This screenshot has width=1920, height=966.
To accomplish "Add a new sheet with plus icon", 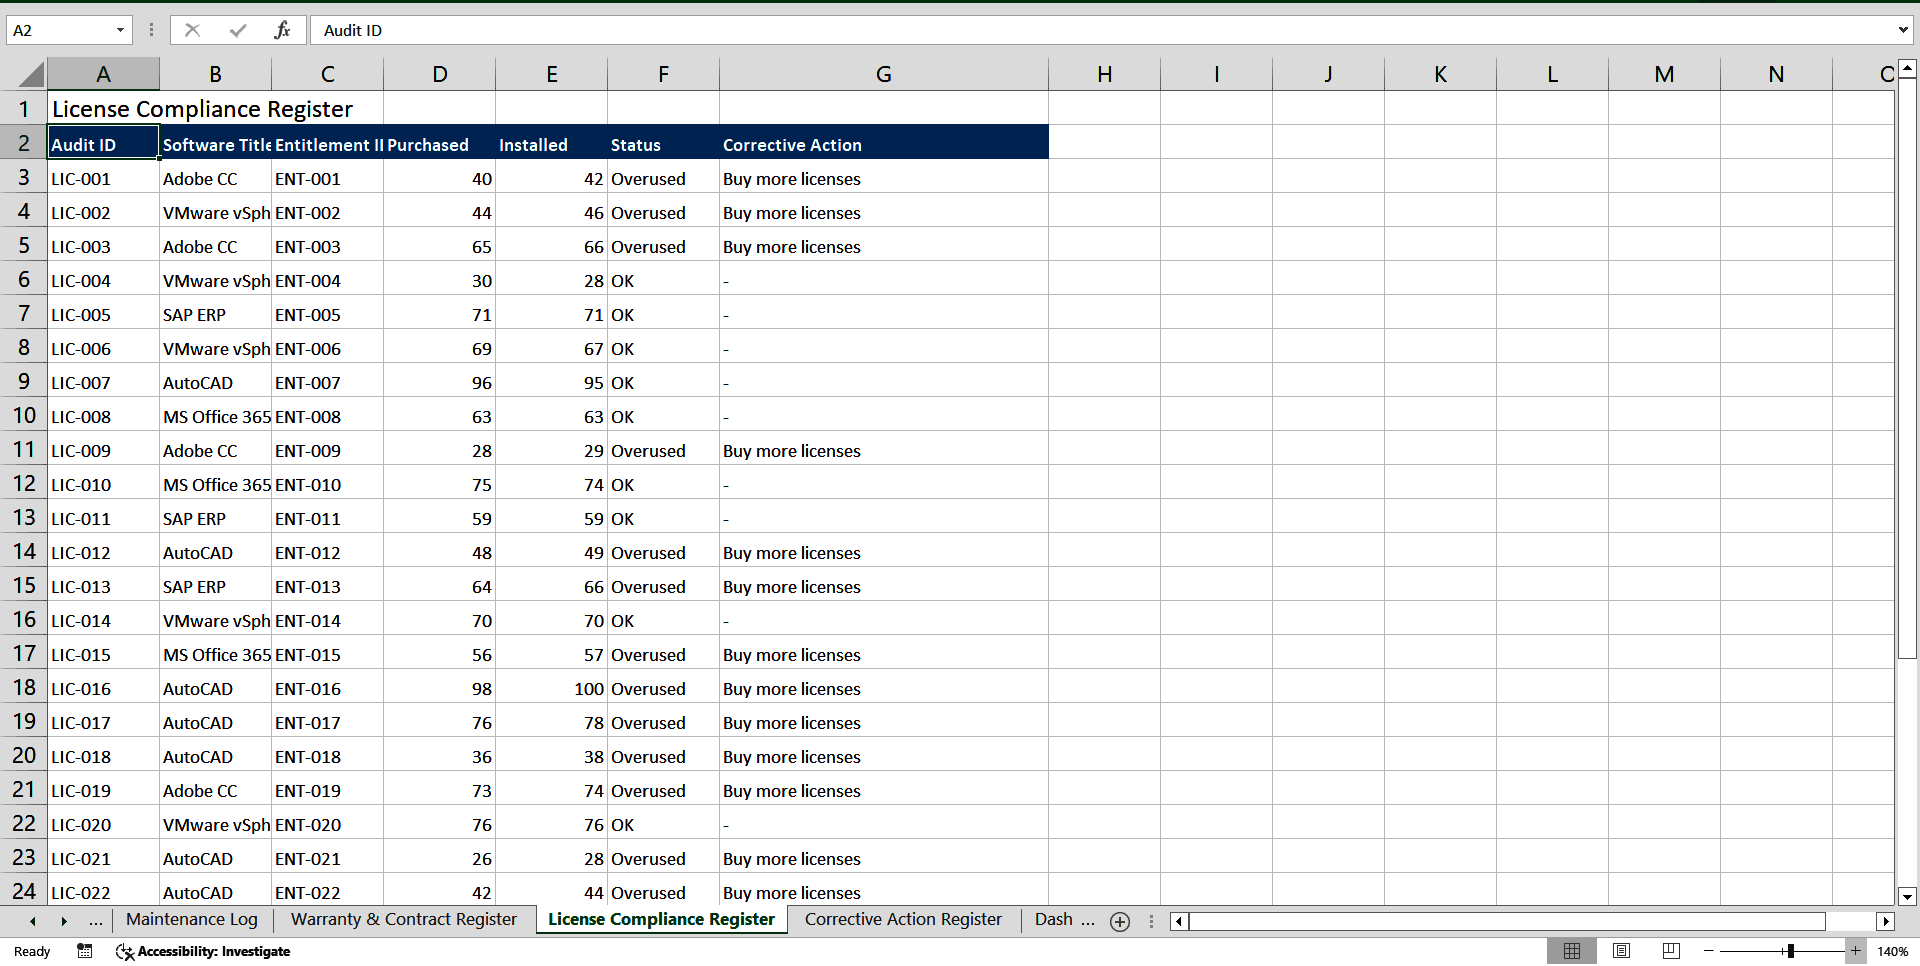I will pyautogui.click(x=1120, y=921).
